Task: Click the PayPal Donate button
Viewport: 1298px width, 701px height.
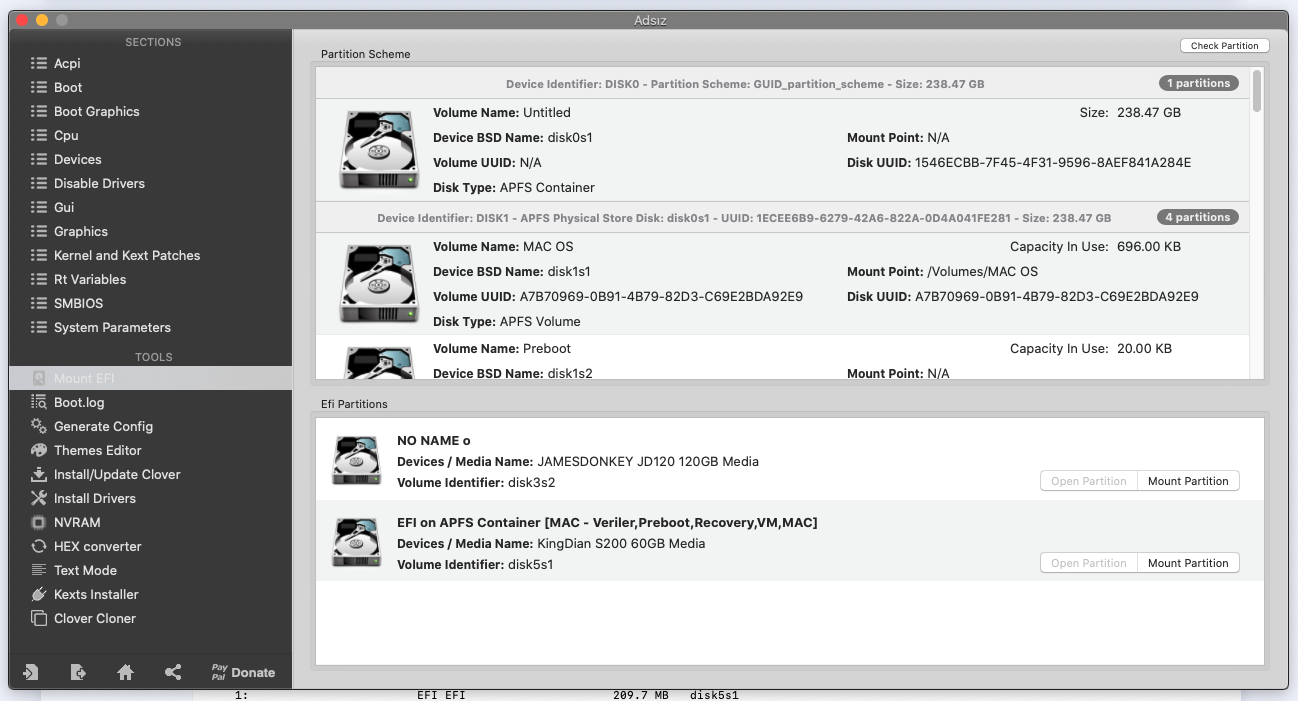Action: coord(242,672)
